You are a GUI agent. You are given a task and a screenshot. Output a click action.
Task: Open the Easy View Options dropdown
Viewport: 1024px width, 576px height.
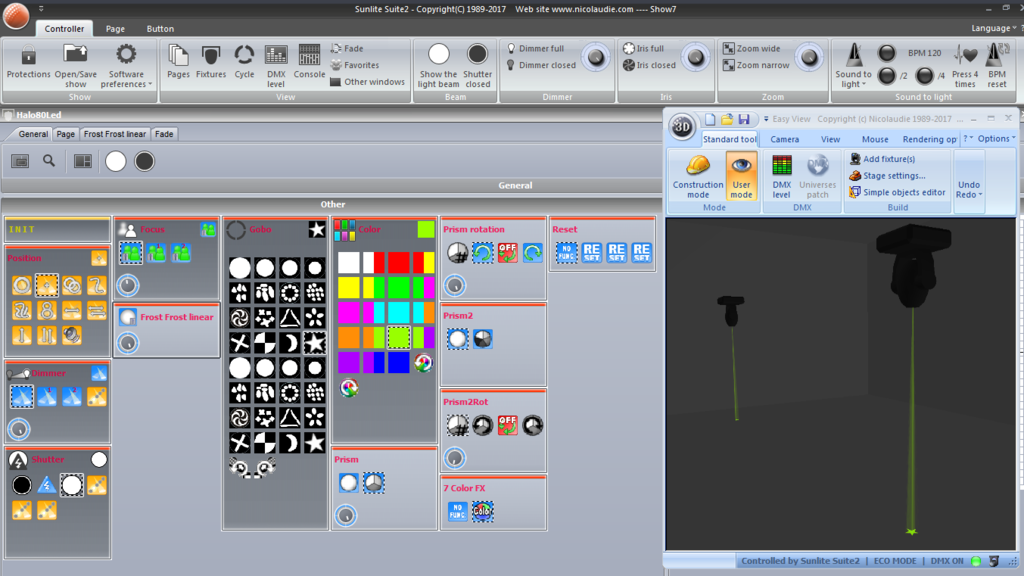(x=997, y=138)
